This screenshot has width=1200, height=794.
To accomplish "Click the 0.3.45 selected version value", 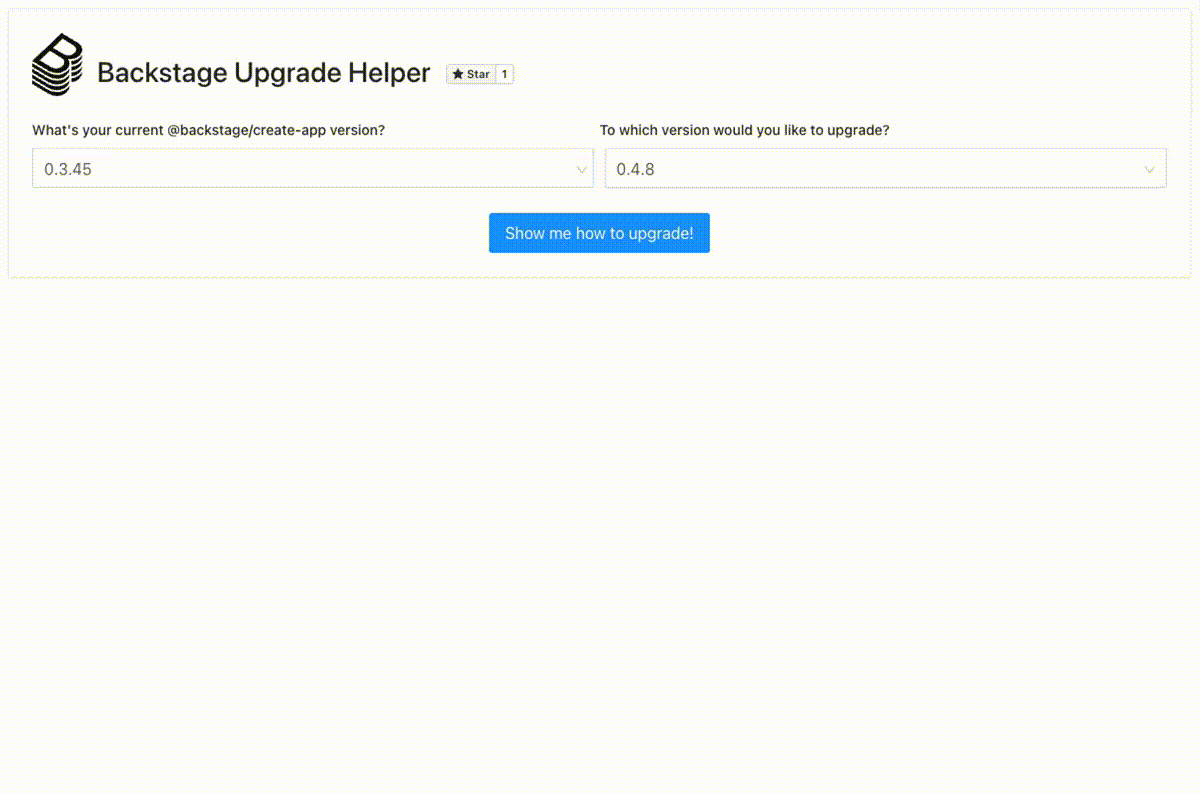I will [x=68, y=169].
